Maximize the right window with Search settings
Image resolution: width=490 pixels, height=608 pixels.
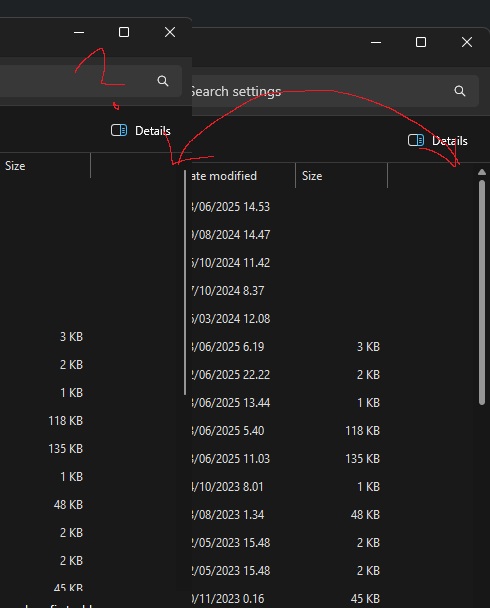click(421, 42)
